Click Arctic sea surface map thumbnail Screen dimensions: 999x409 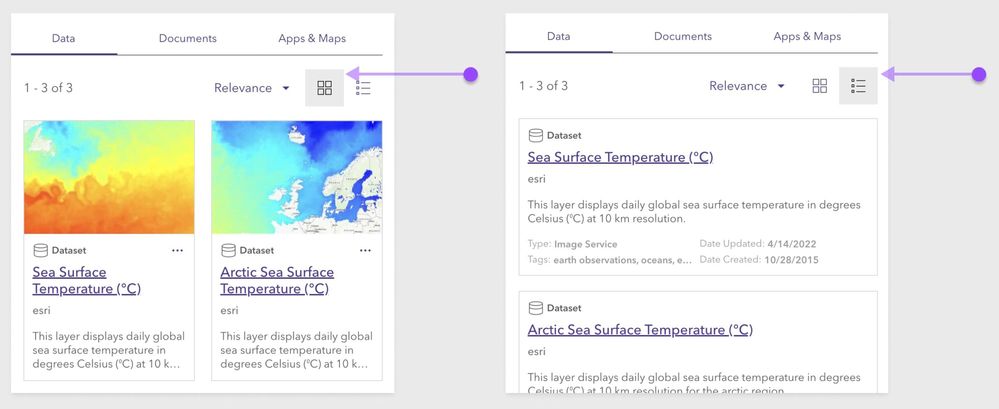[x=296, y=177]
